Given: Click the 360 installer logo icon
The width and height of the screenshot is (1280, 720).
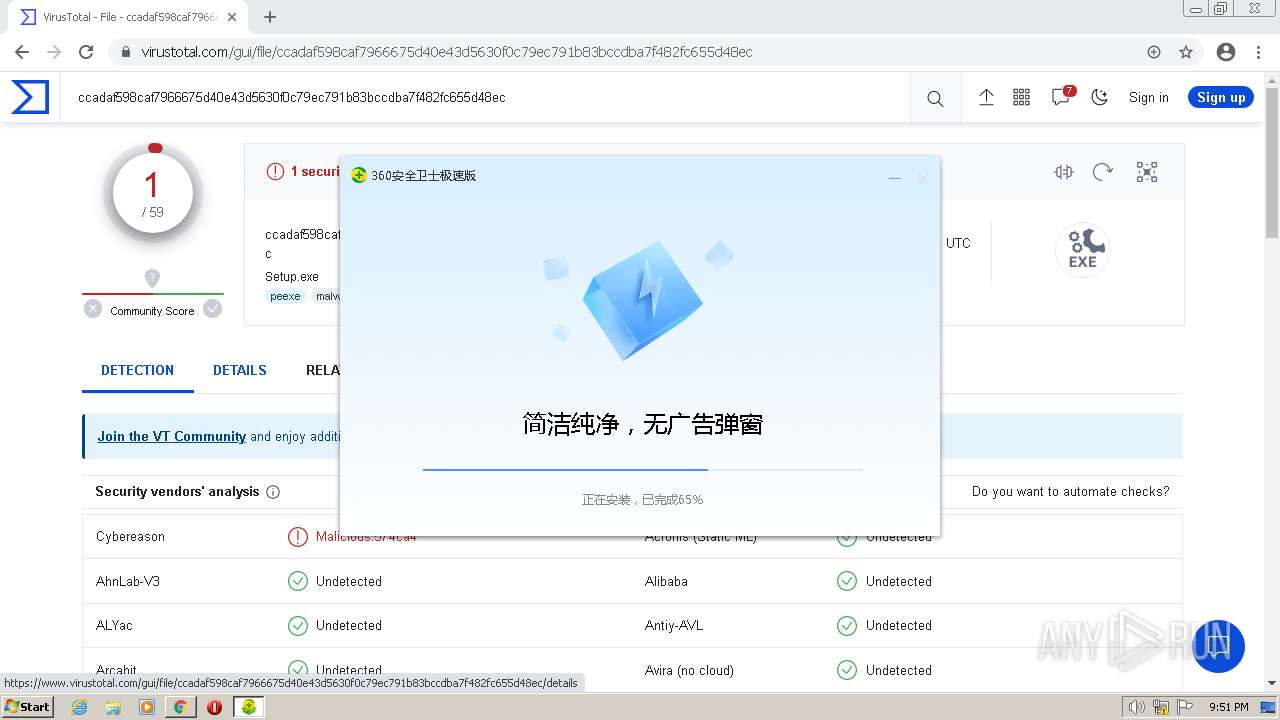Looking at the screenshot, I should coord(359,175).
